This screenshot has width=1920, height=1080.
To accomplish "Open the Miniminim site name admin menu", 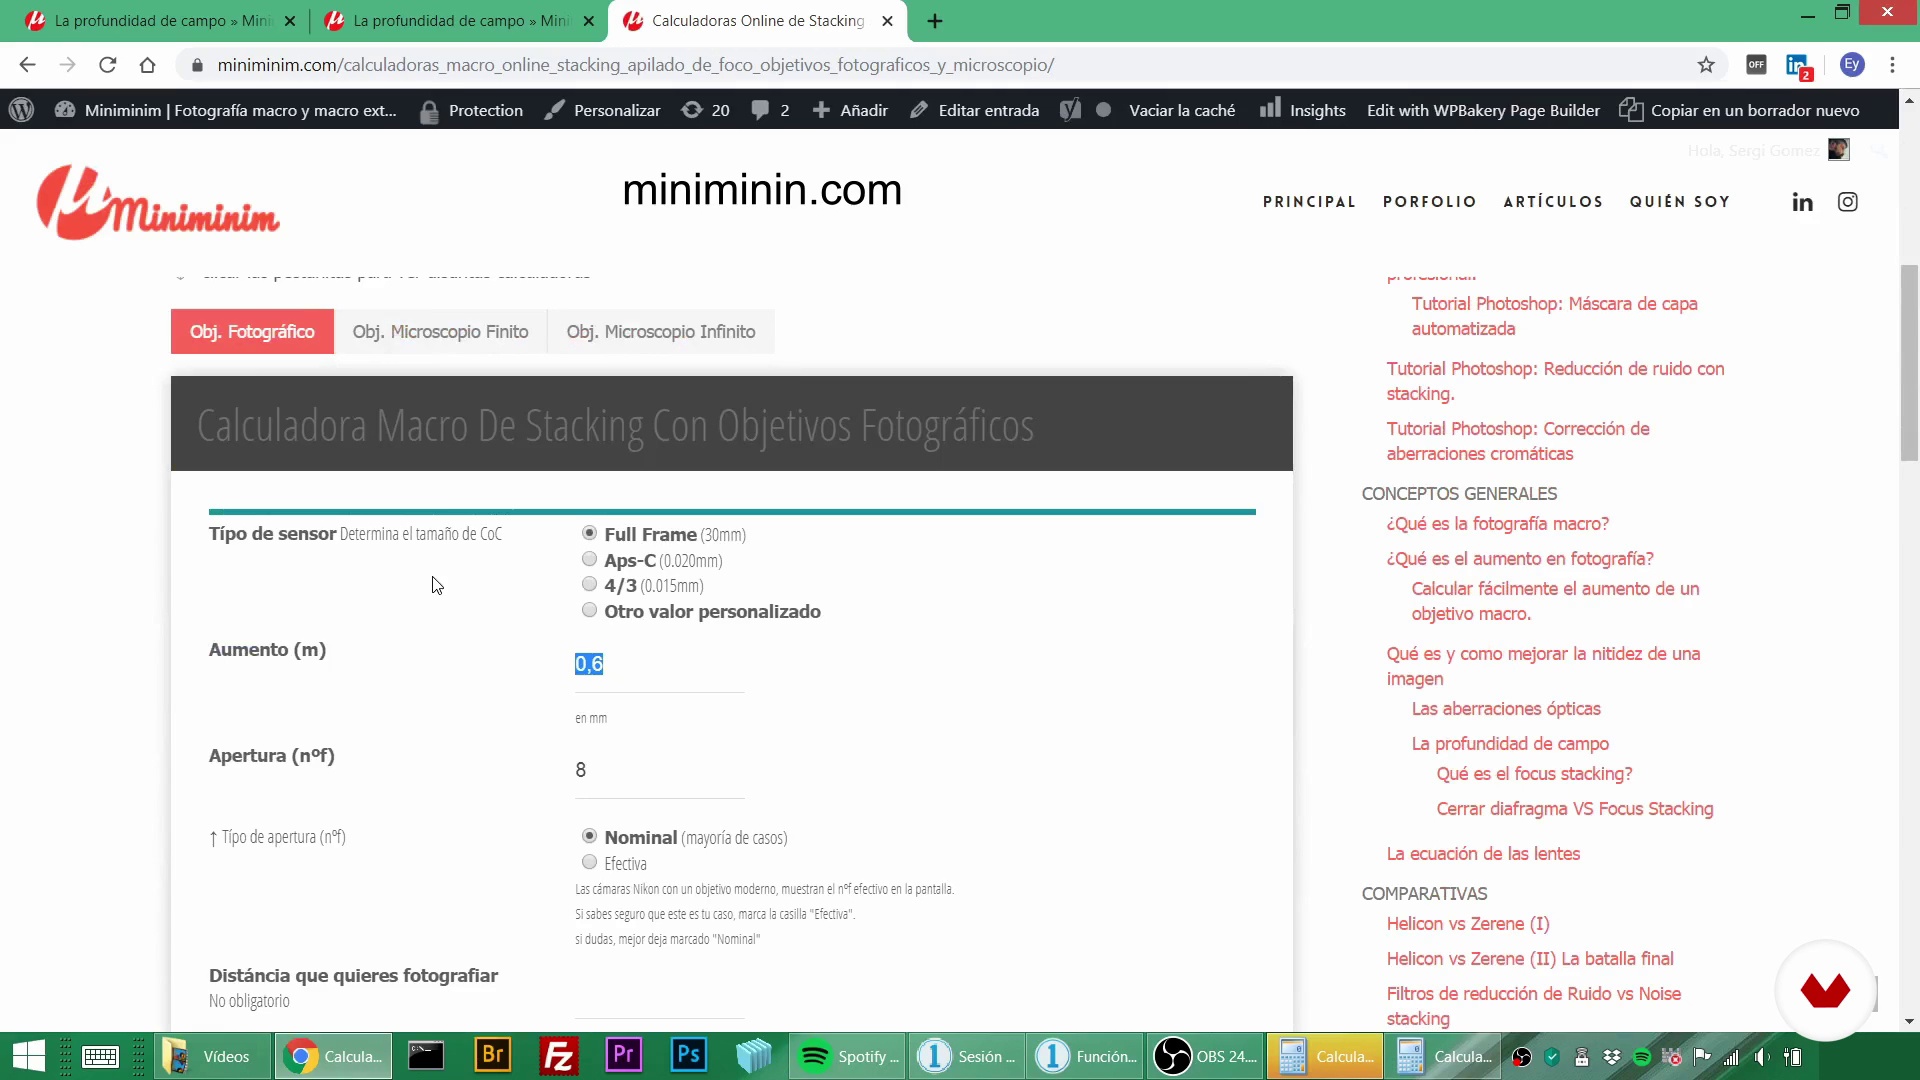I will pyautogui.click(x=227, y=110).
